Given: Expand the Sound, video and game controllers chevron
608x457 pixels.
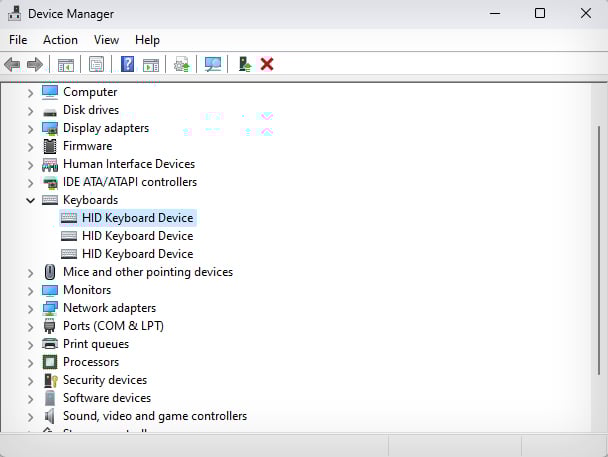Looking at the screenshot, I should pos(31,417).
